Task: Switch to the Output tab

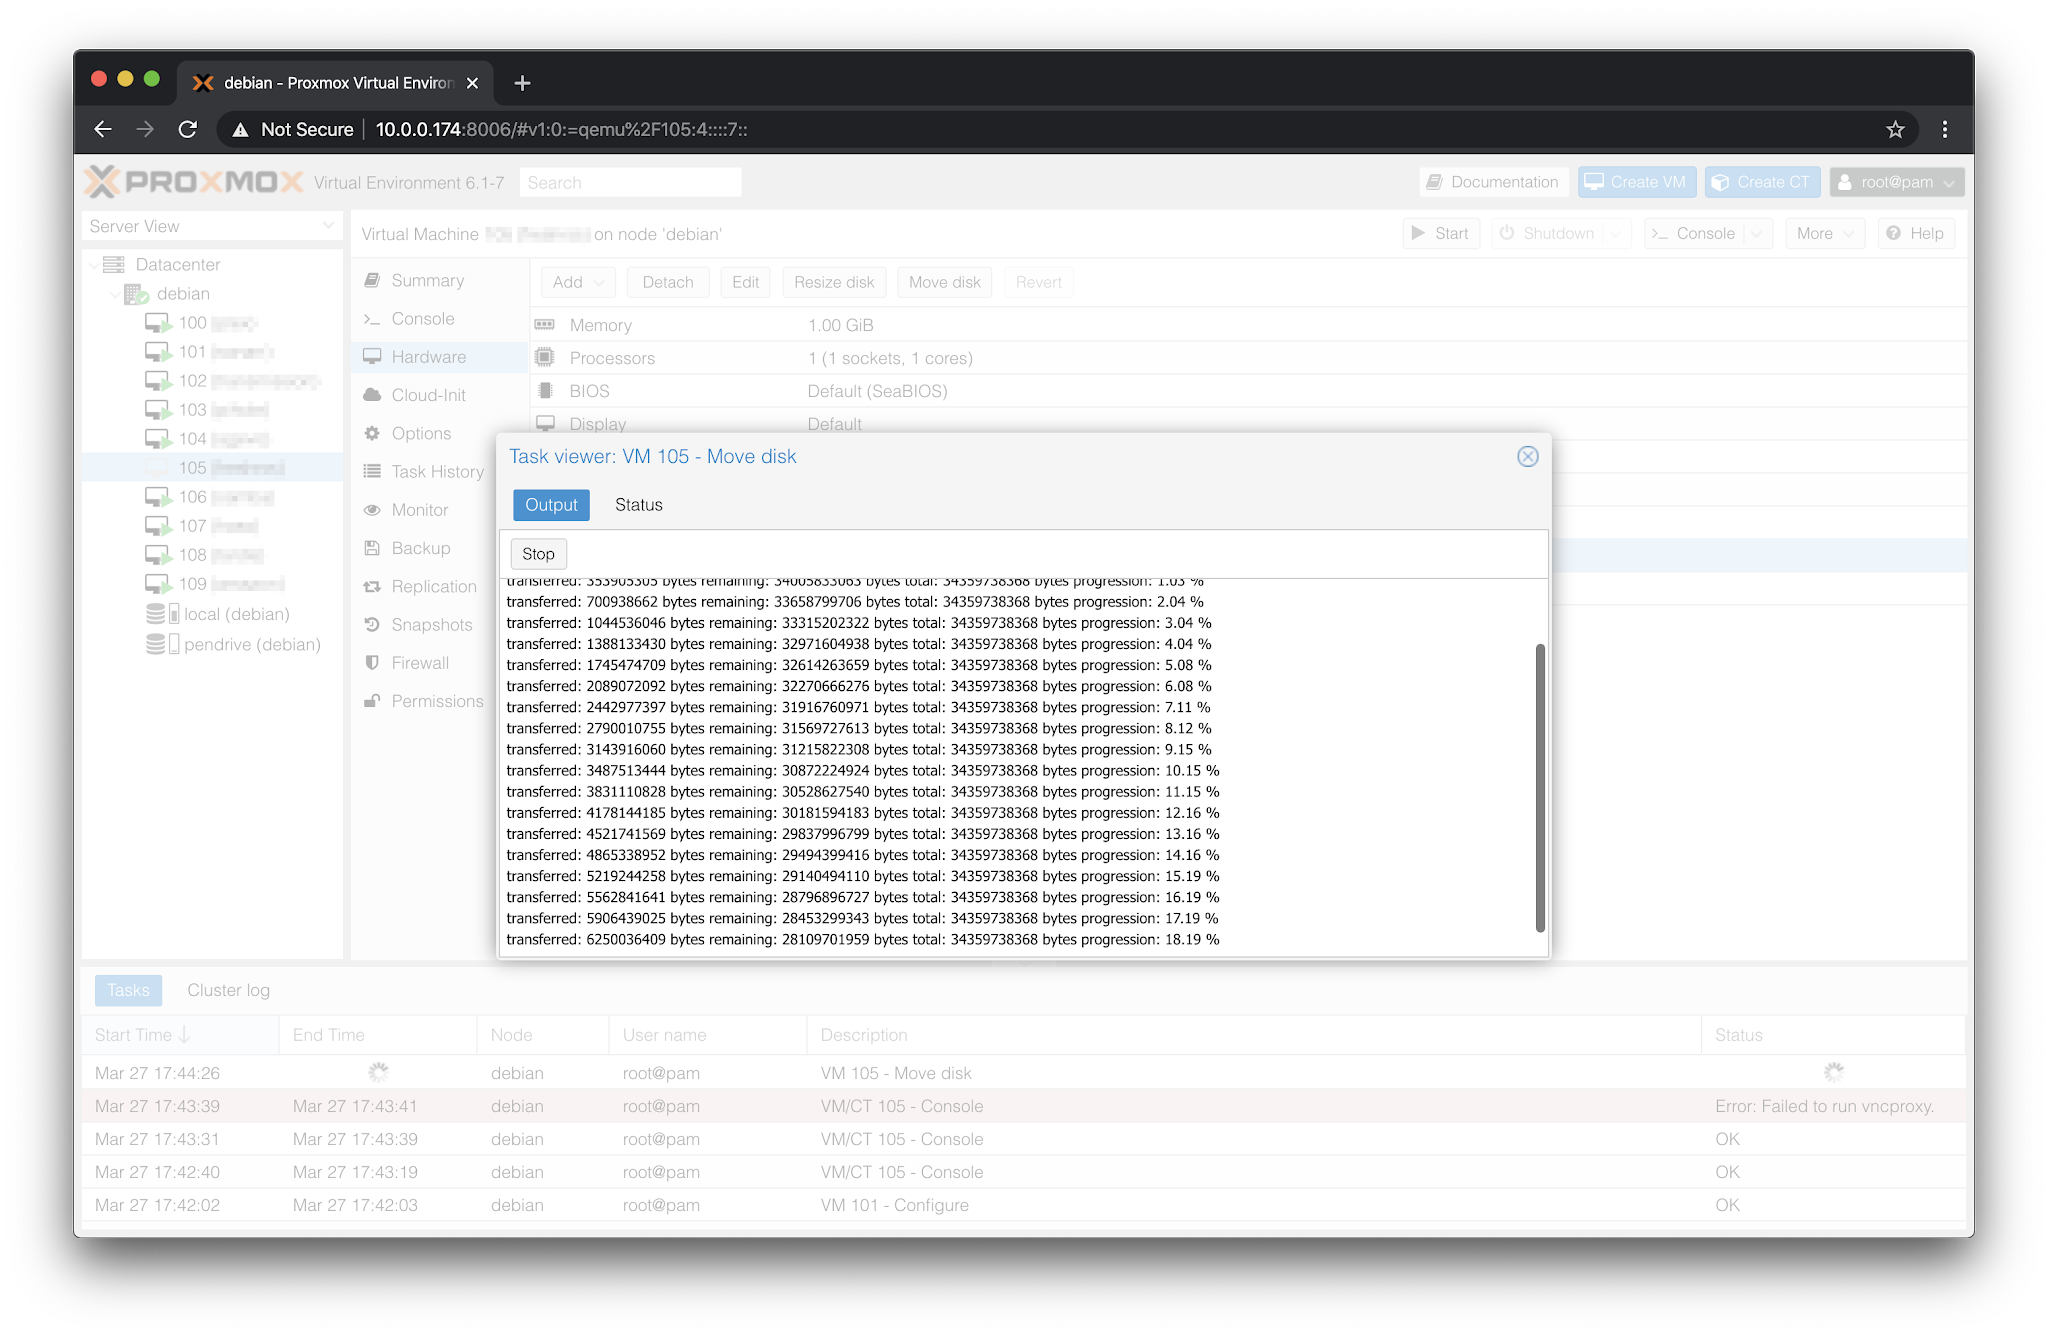Action: pos(551,505)
